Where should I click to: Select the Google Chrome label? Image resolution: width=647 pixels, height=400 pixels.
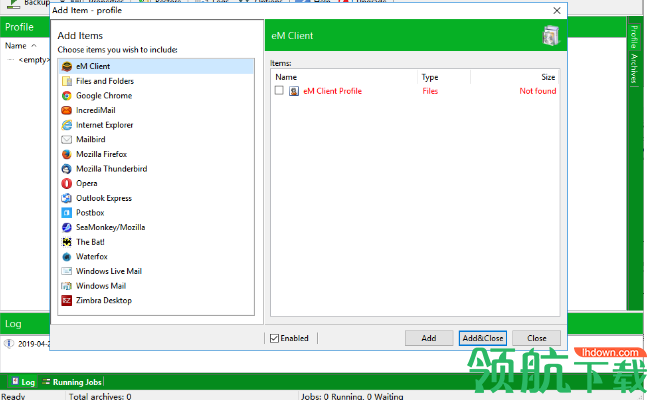pyautogui.click(x=104, y=96)
